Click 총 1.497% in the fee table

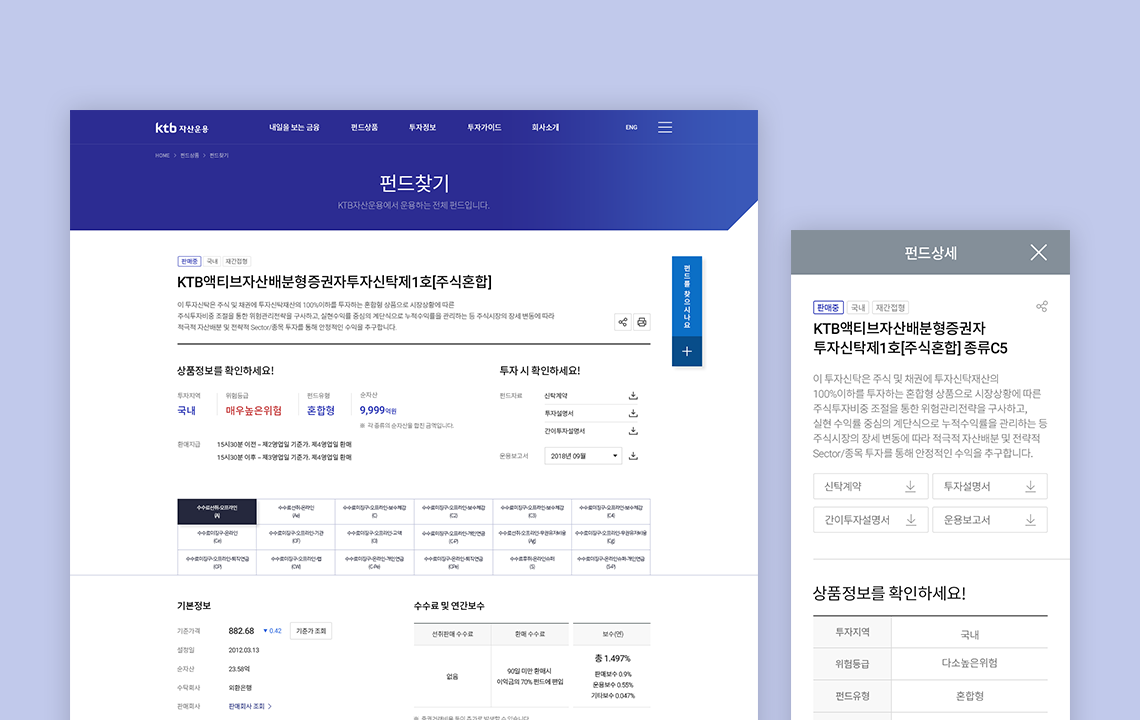(x=612, y=658)
